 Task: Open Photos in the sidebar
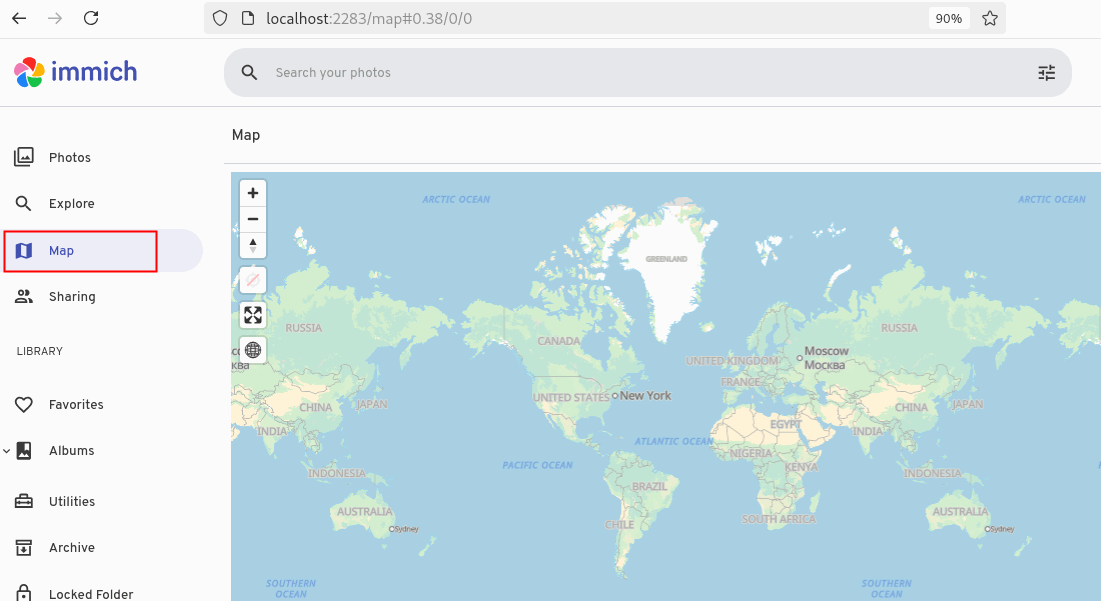[70, 158]
